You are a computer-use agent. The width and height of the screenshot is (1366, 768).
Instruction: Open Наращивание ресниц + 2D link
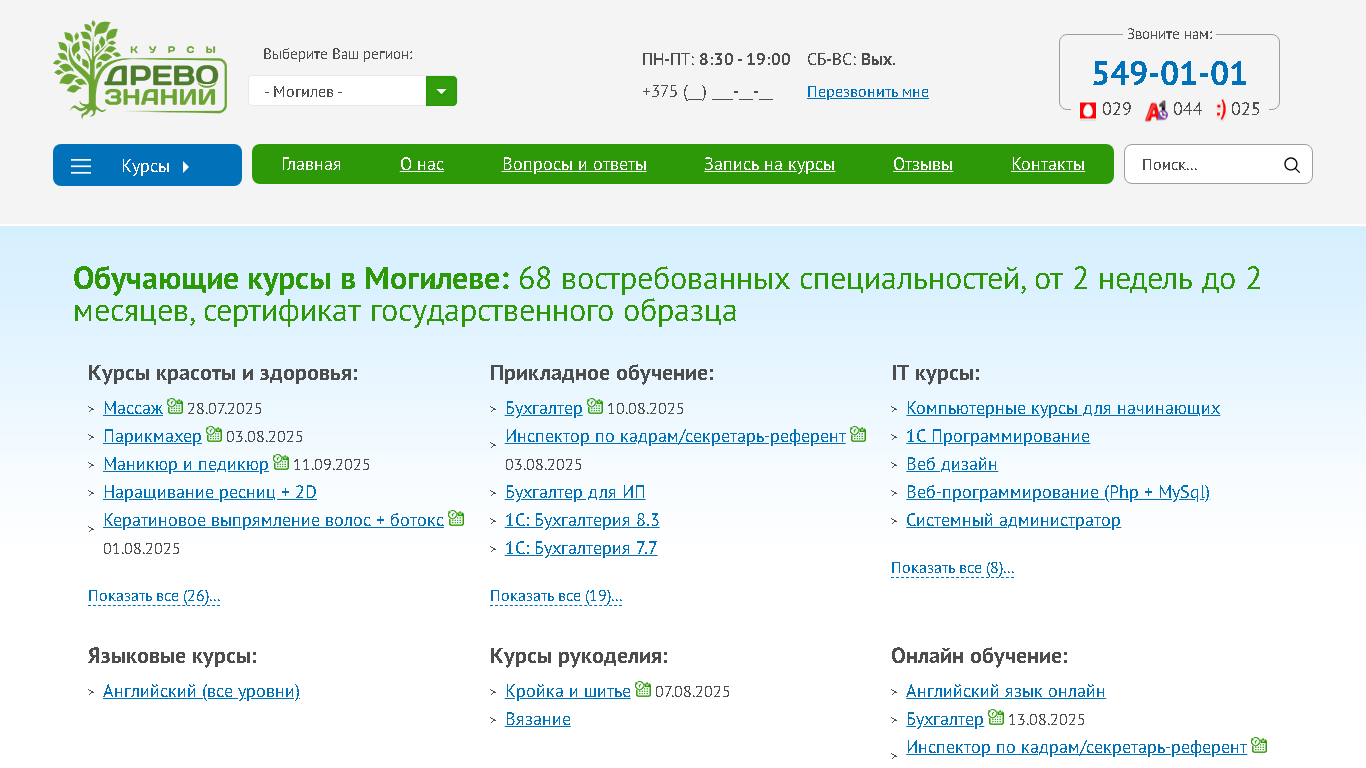[210, 492]
